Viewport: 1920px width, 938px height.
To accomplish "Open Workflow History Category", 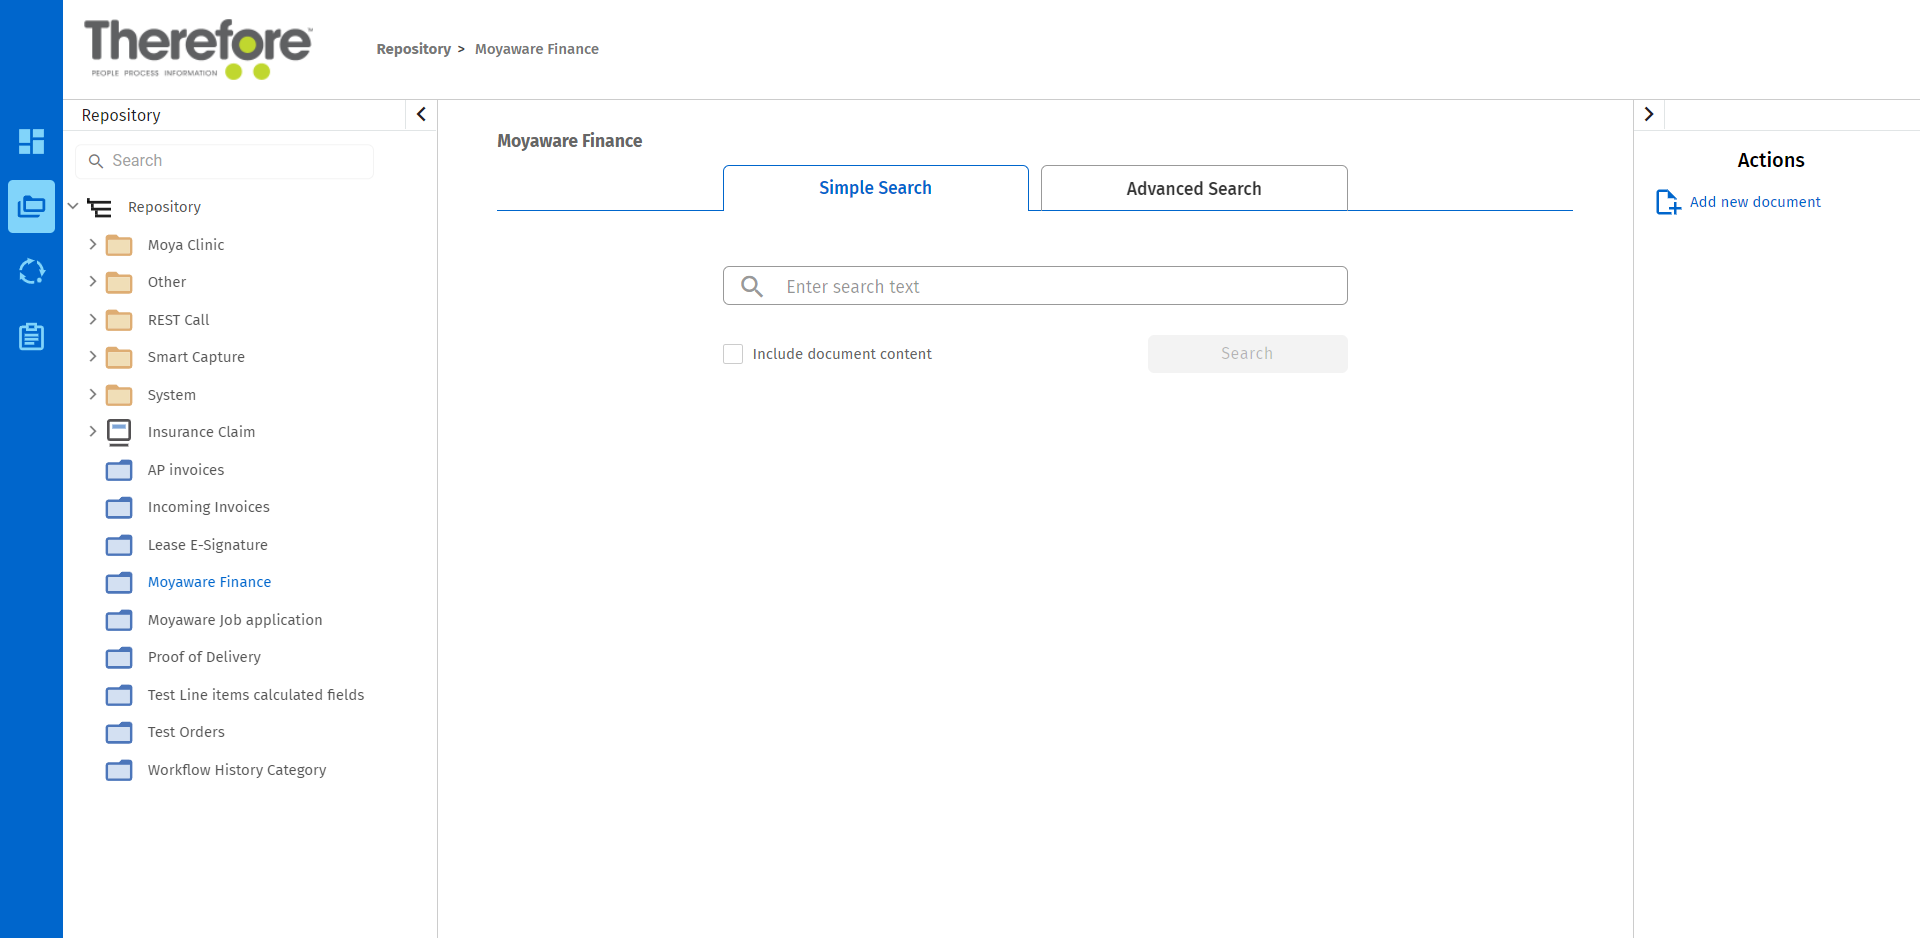I will coord(237,770).
